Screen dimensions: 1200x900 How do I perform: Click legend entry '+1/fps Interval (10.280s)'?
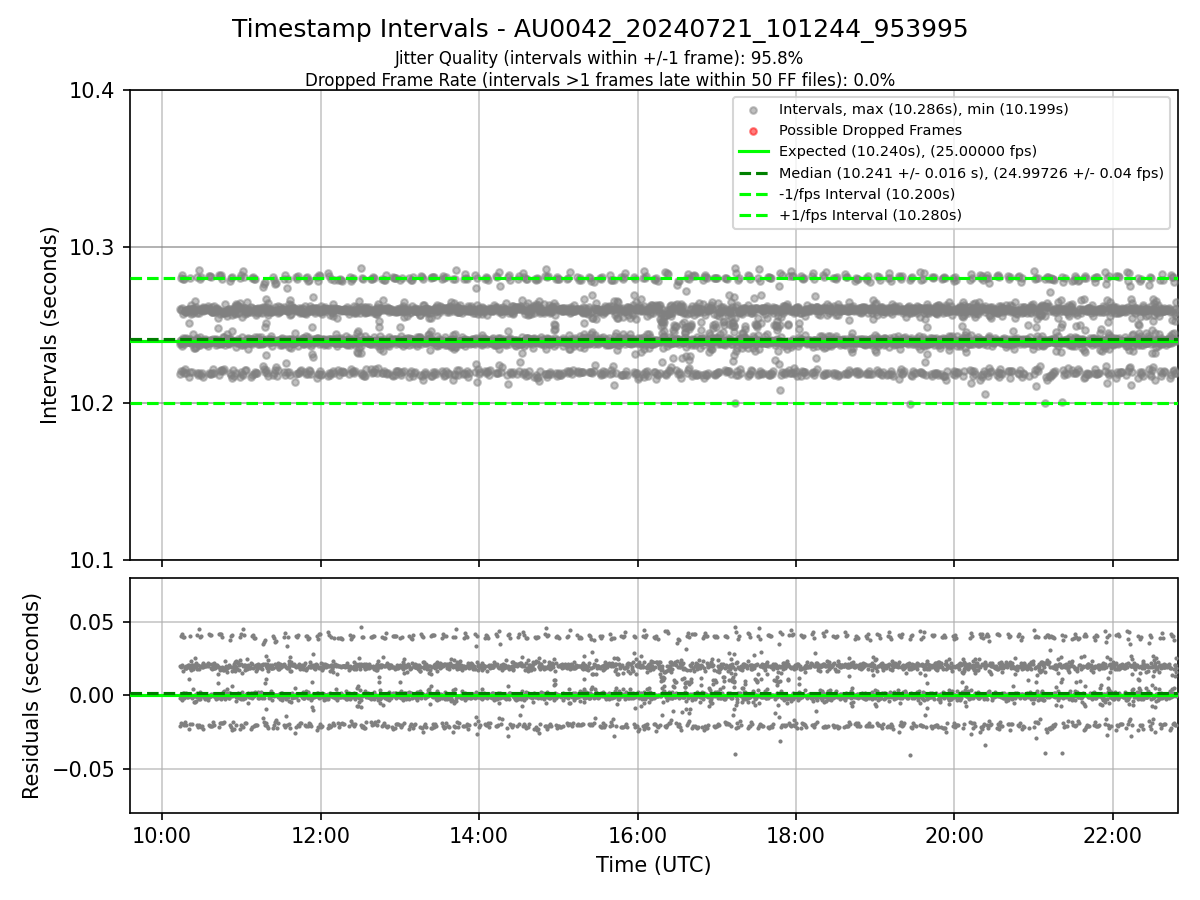pos(870,215)
